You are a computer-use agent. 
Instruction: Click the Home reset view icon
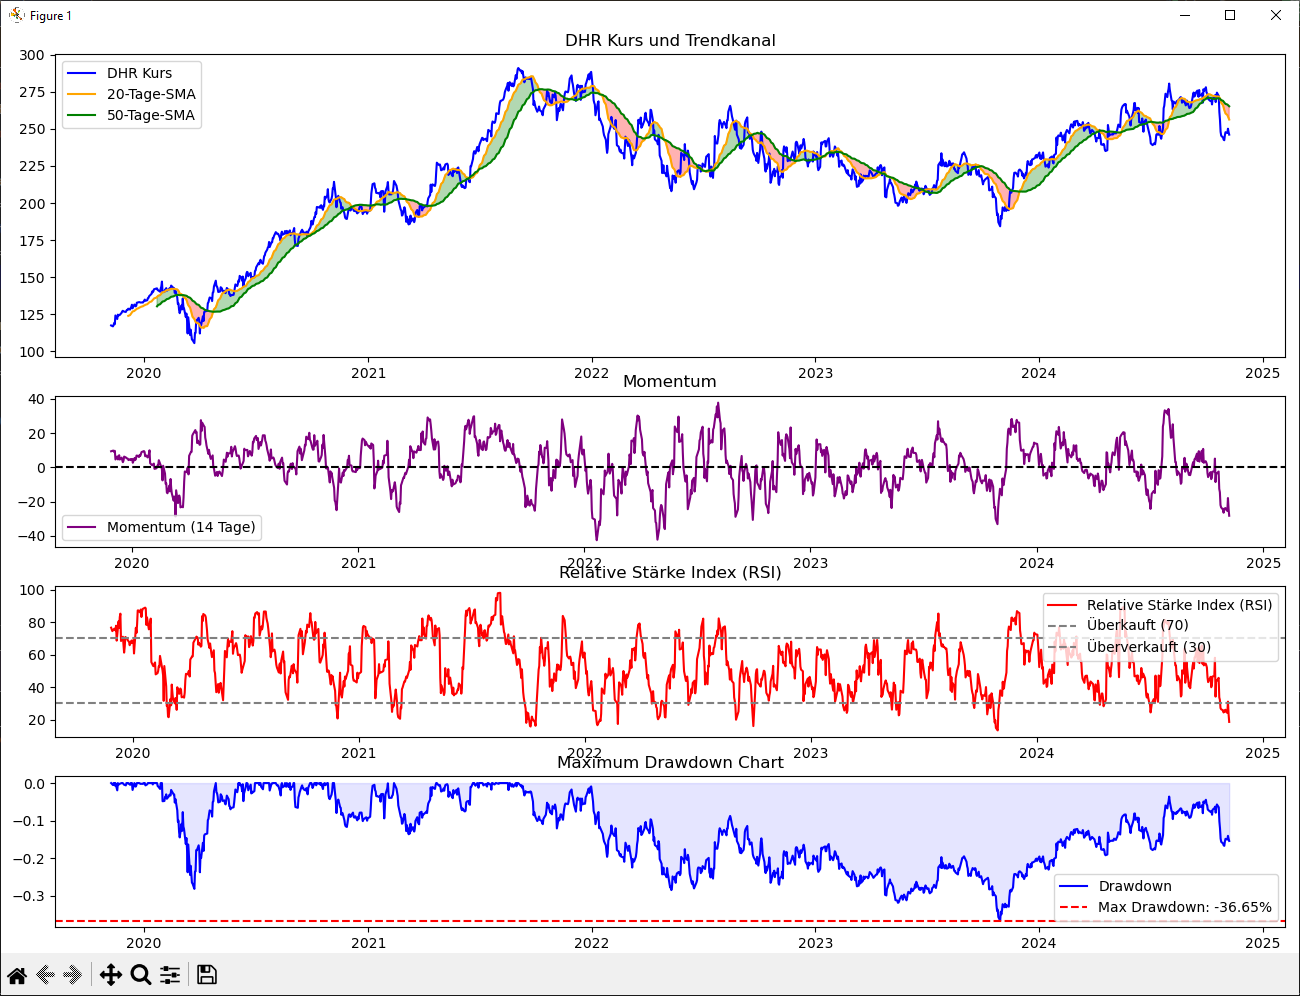pyautogui.click(x=17, y=975)
